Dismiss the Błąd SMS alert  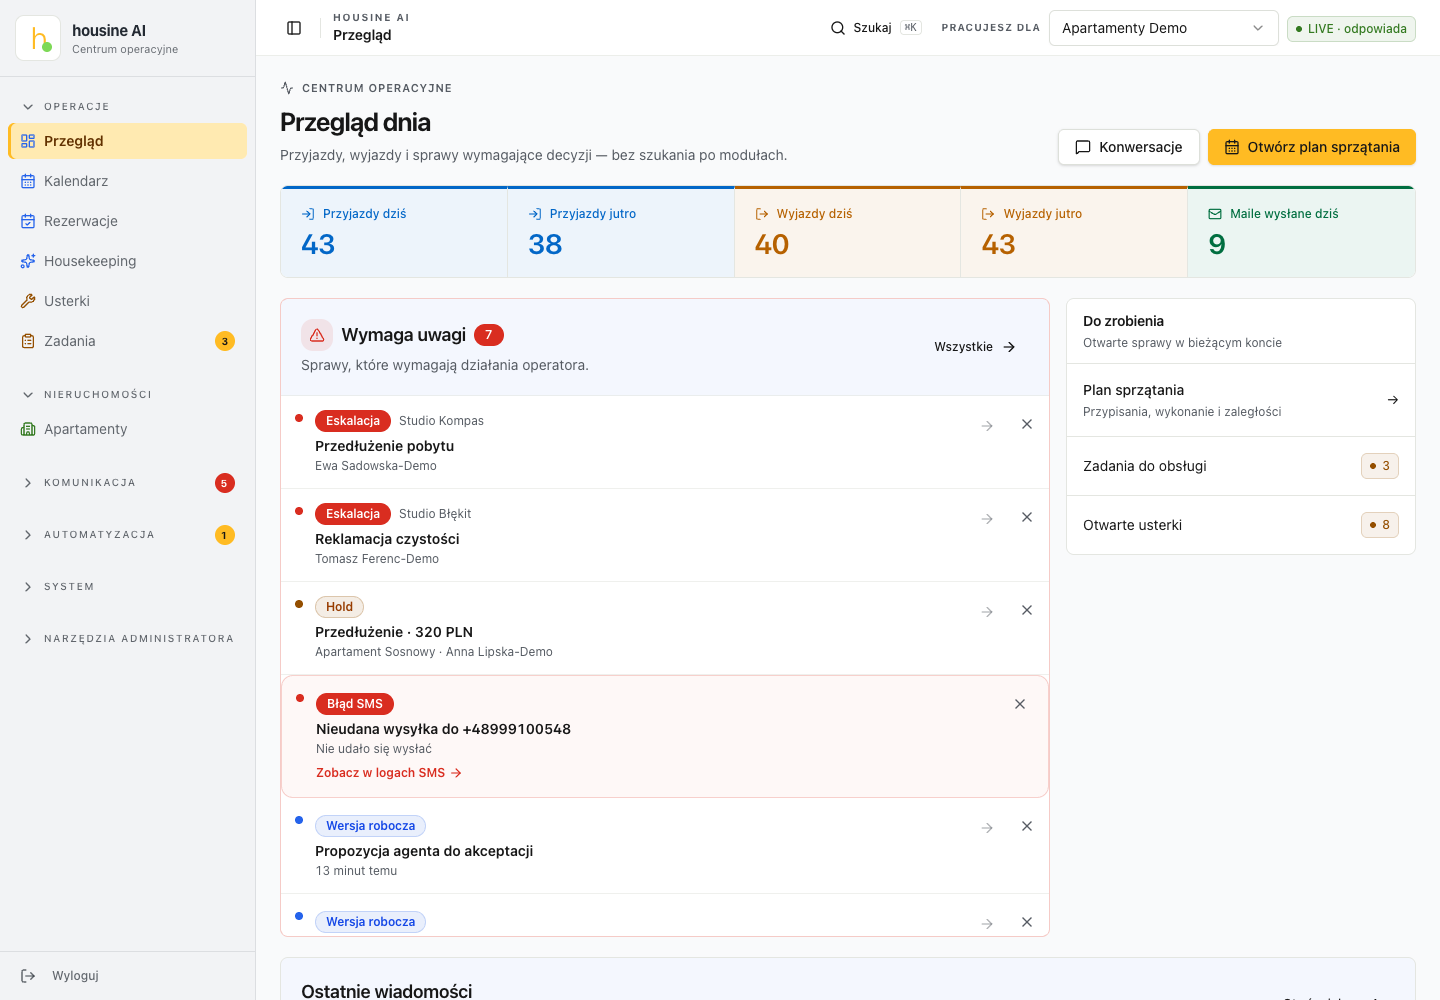pyautogui.click(x=1020, y=704)
